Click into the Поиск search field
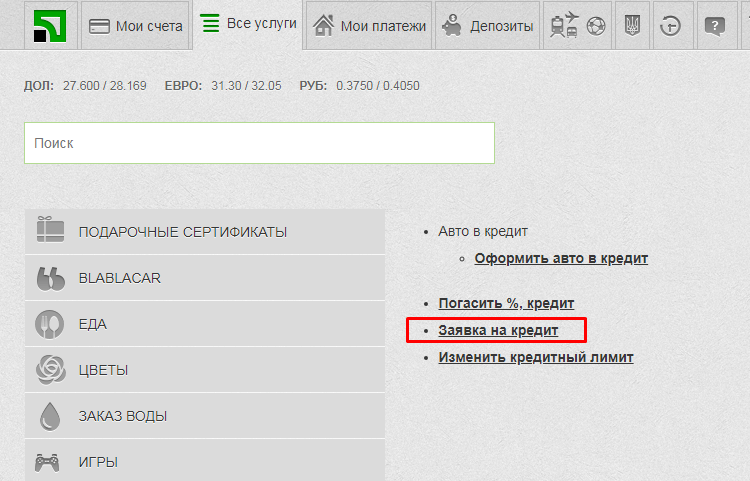Screen dimensions: 750x481 click(x=259, y=143)
